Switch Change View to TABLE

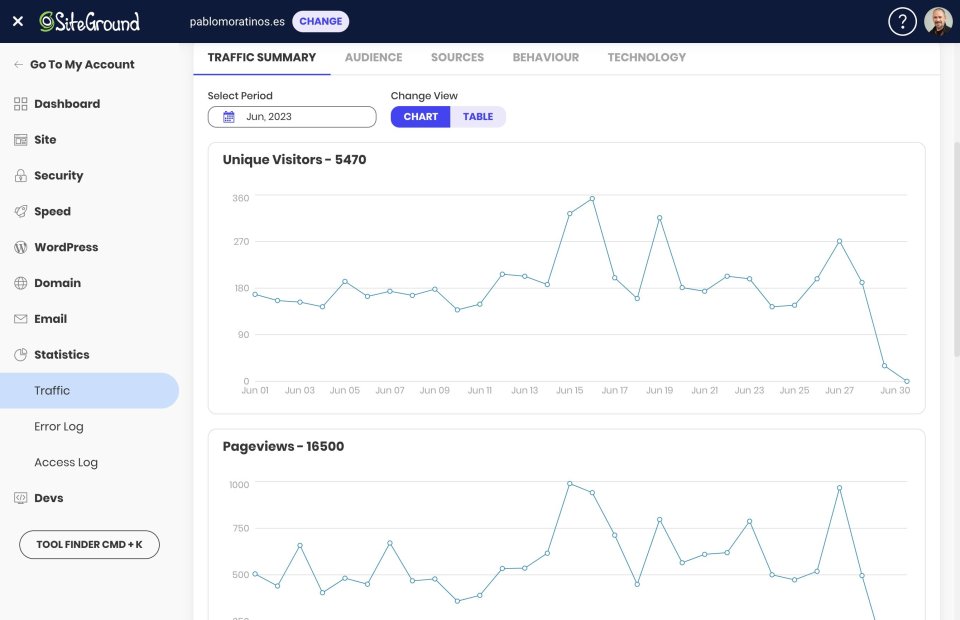tap(478, 116)
